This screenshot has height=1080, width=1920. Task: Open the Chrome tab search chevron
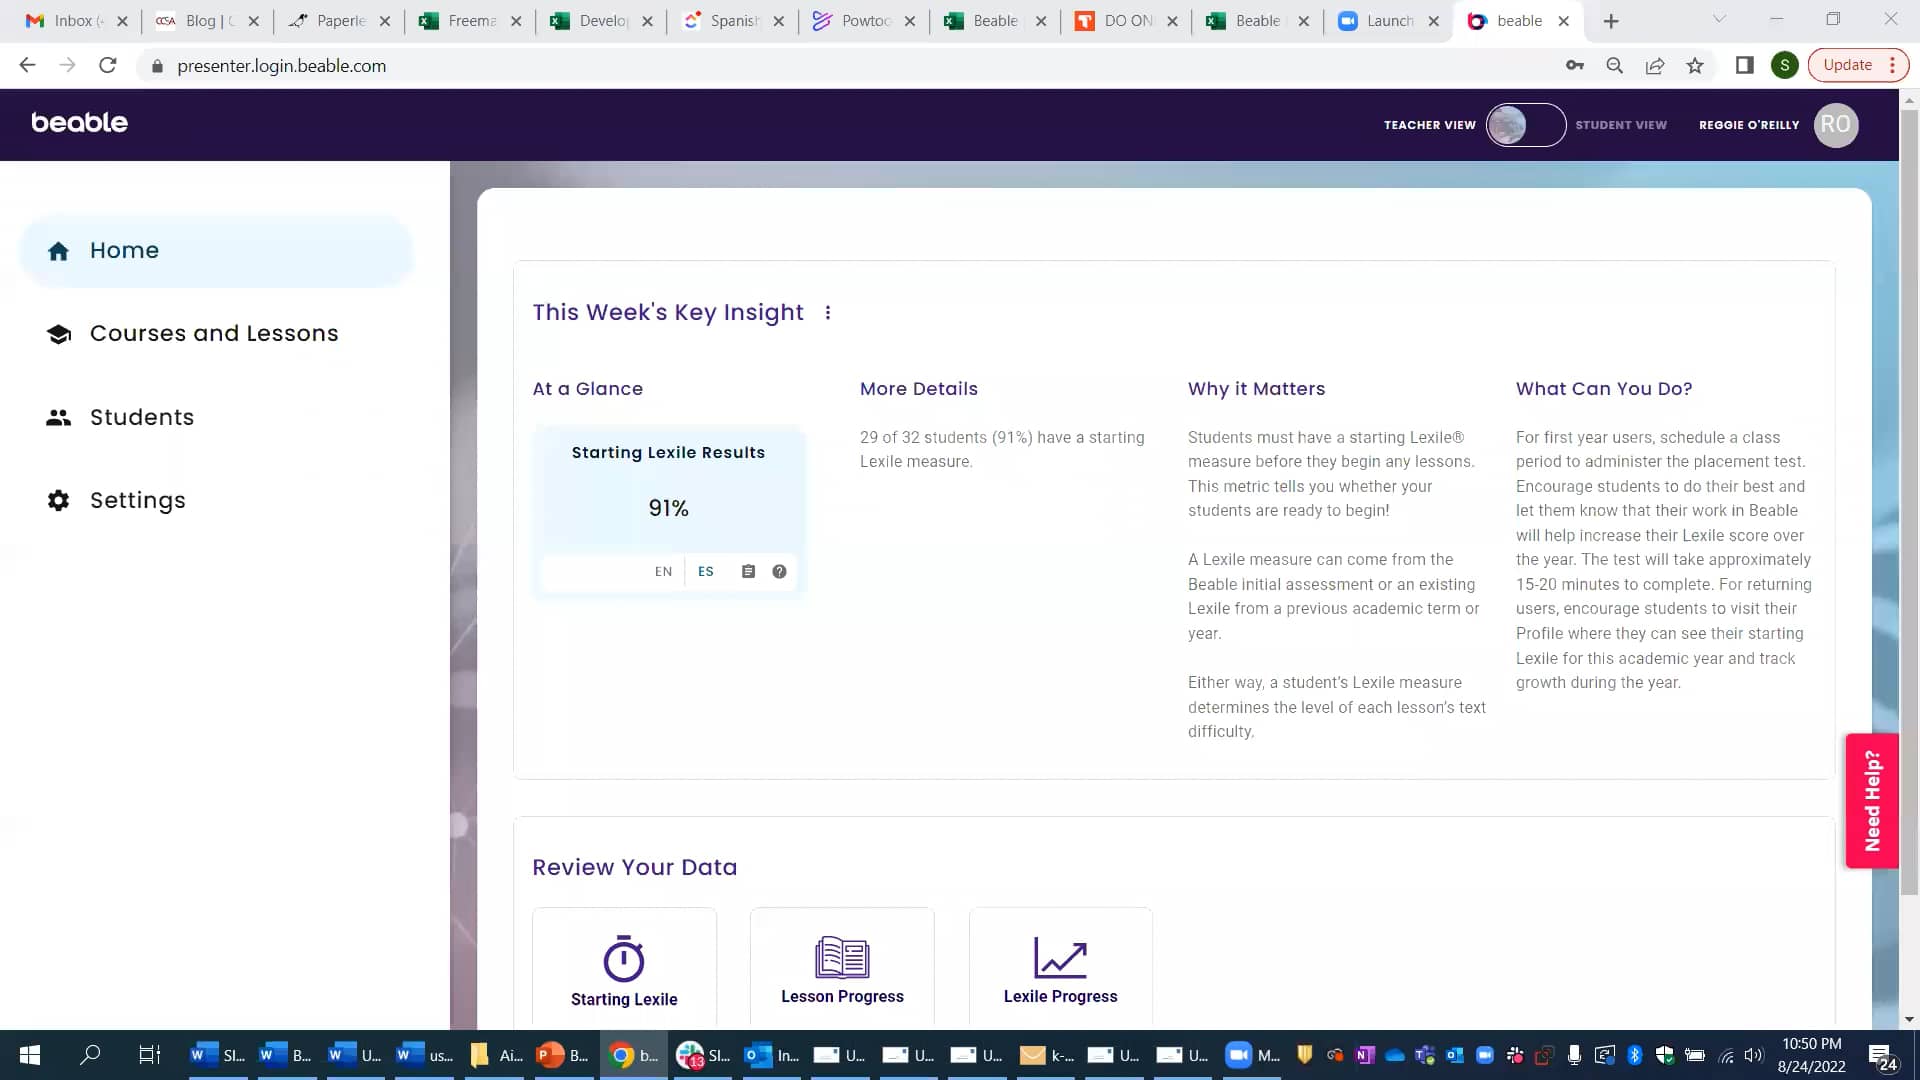point(1719,20)
